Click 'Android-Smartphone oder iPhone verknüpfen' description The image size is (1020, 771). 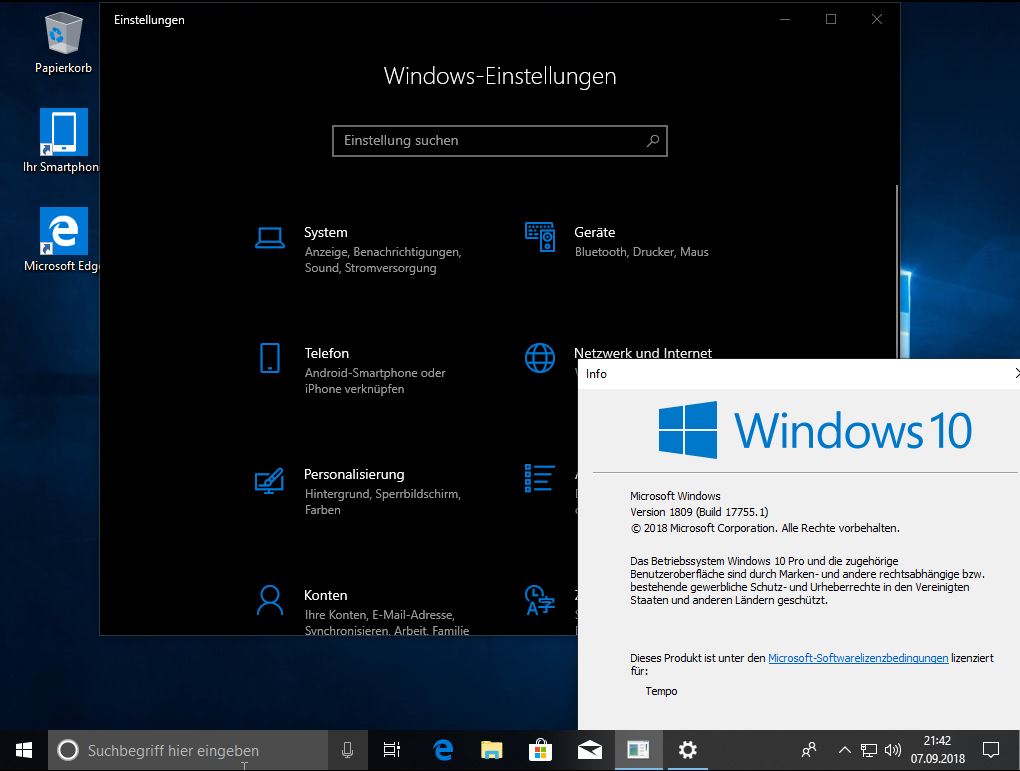[x=375, y=381]
